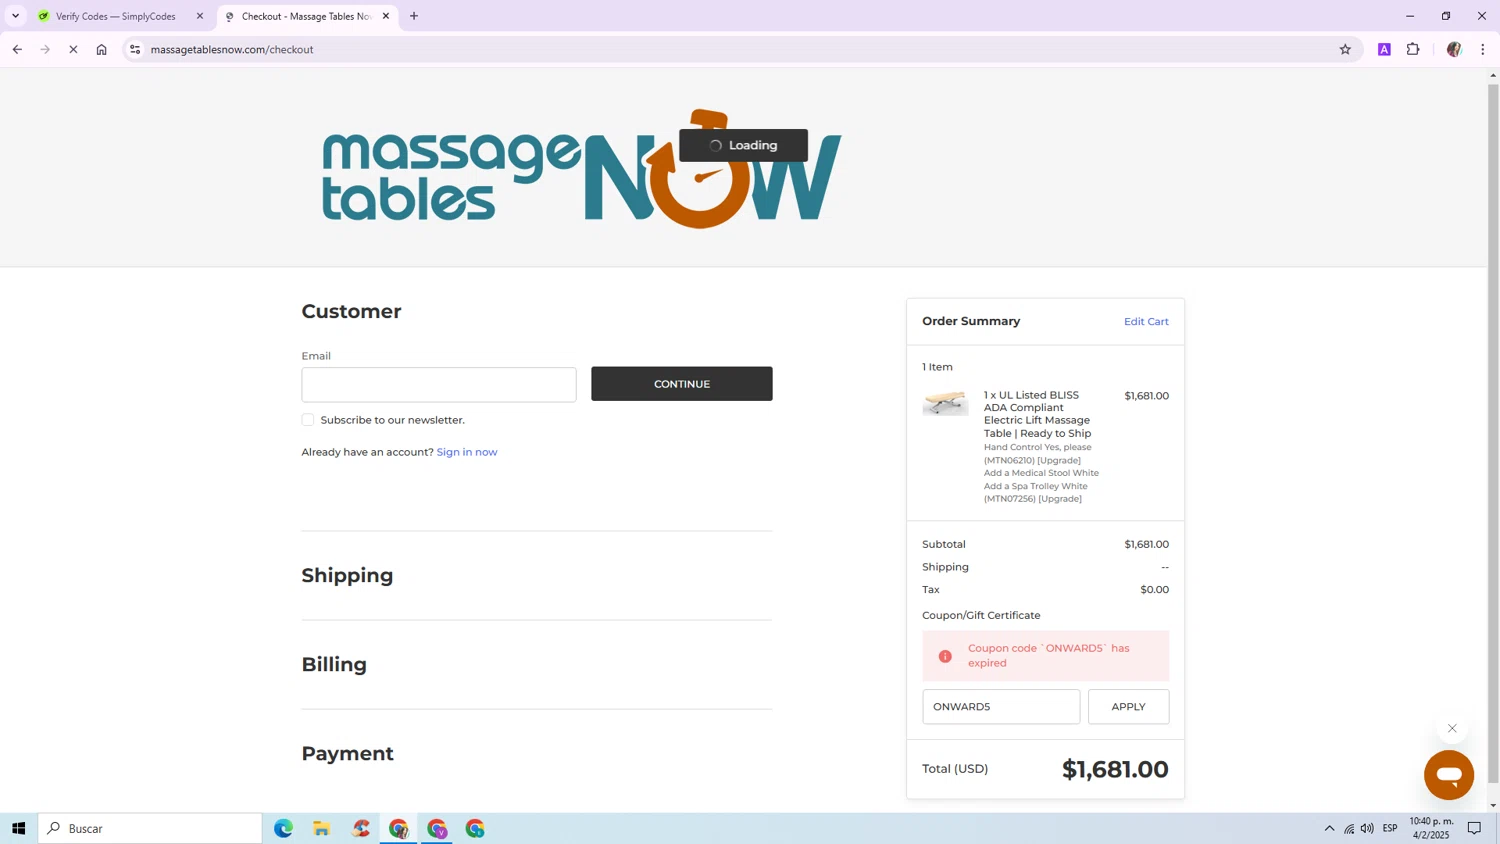Click the browser forward arrow

tap(45, 49)
